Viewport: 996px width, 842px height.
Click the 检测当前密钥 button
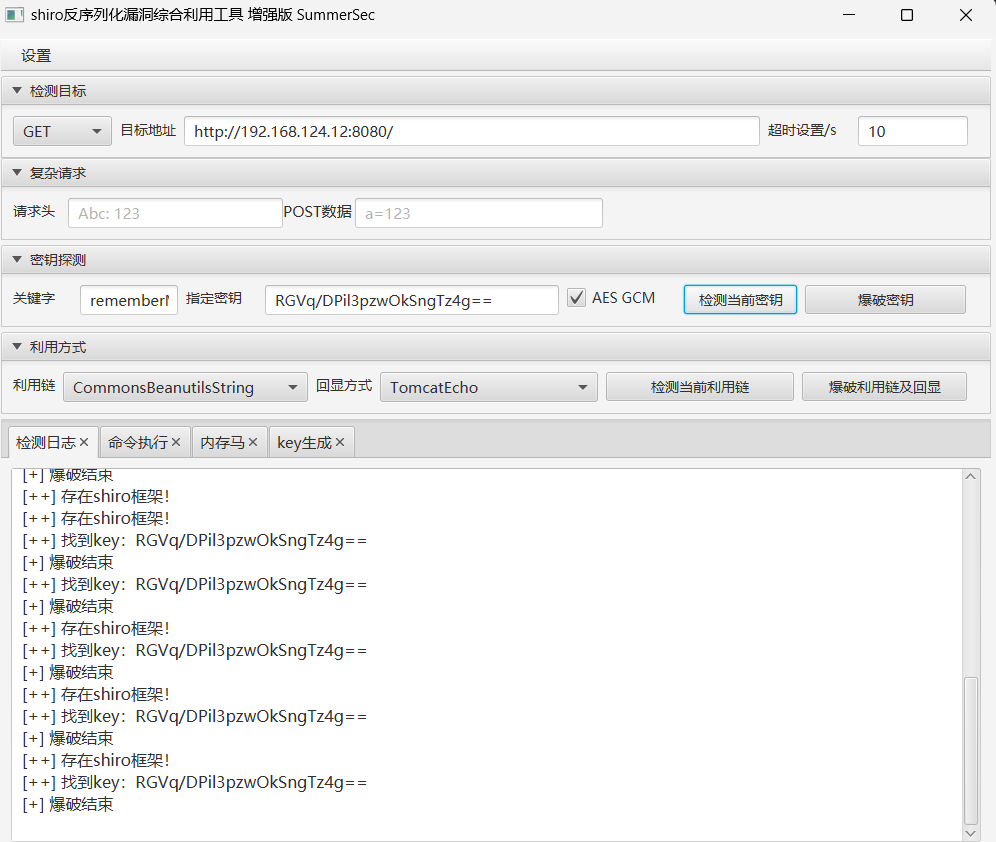tap(740, 300)
